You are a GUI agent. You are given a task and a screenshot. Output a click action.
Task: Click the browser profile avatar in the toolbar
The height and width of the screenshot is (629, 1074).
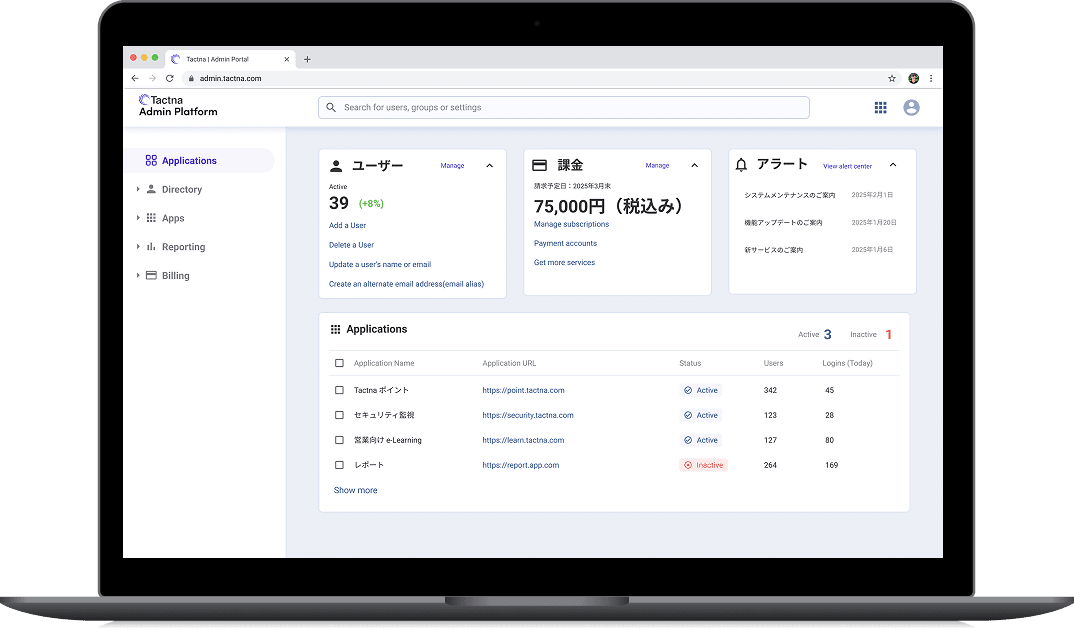point(913,78)
